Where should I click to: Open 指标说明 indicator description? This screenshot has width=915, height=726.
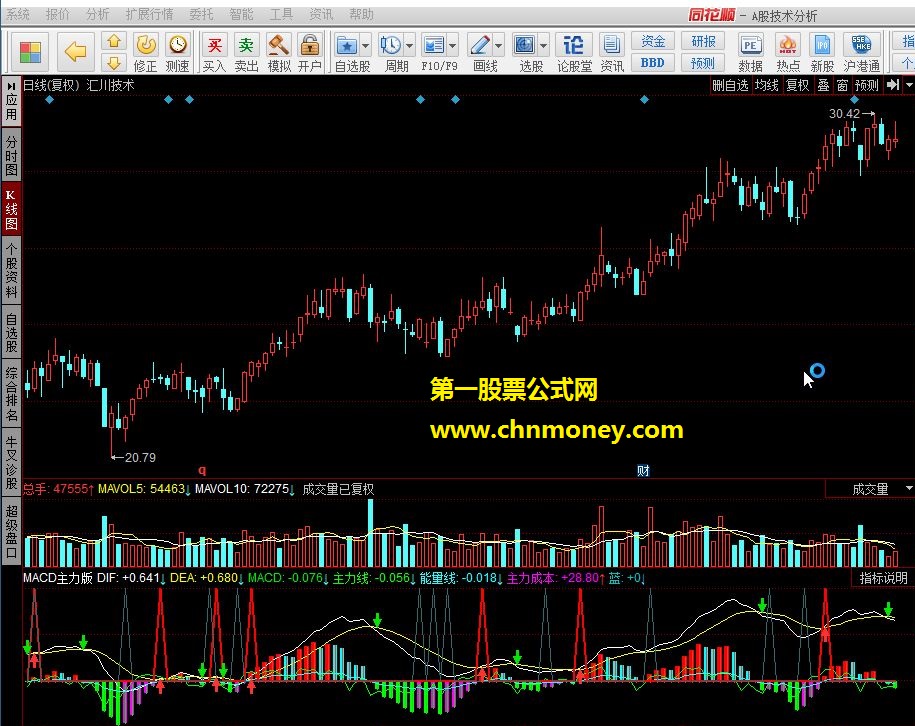883,578
